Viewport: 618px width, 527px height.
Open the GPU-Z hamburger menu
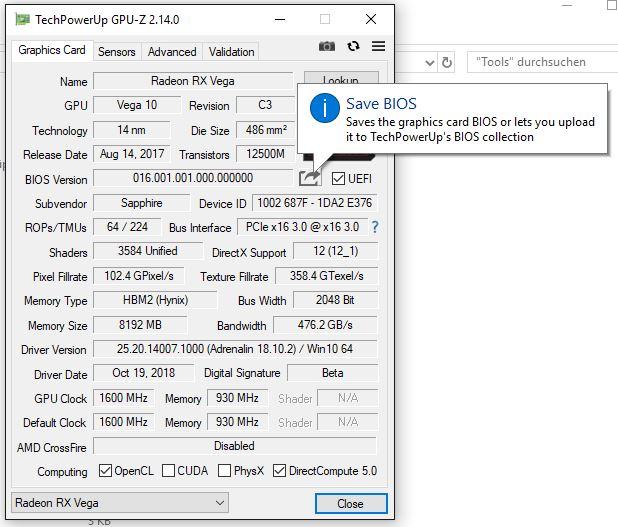[x=378, y=47]
